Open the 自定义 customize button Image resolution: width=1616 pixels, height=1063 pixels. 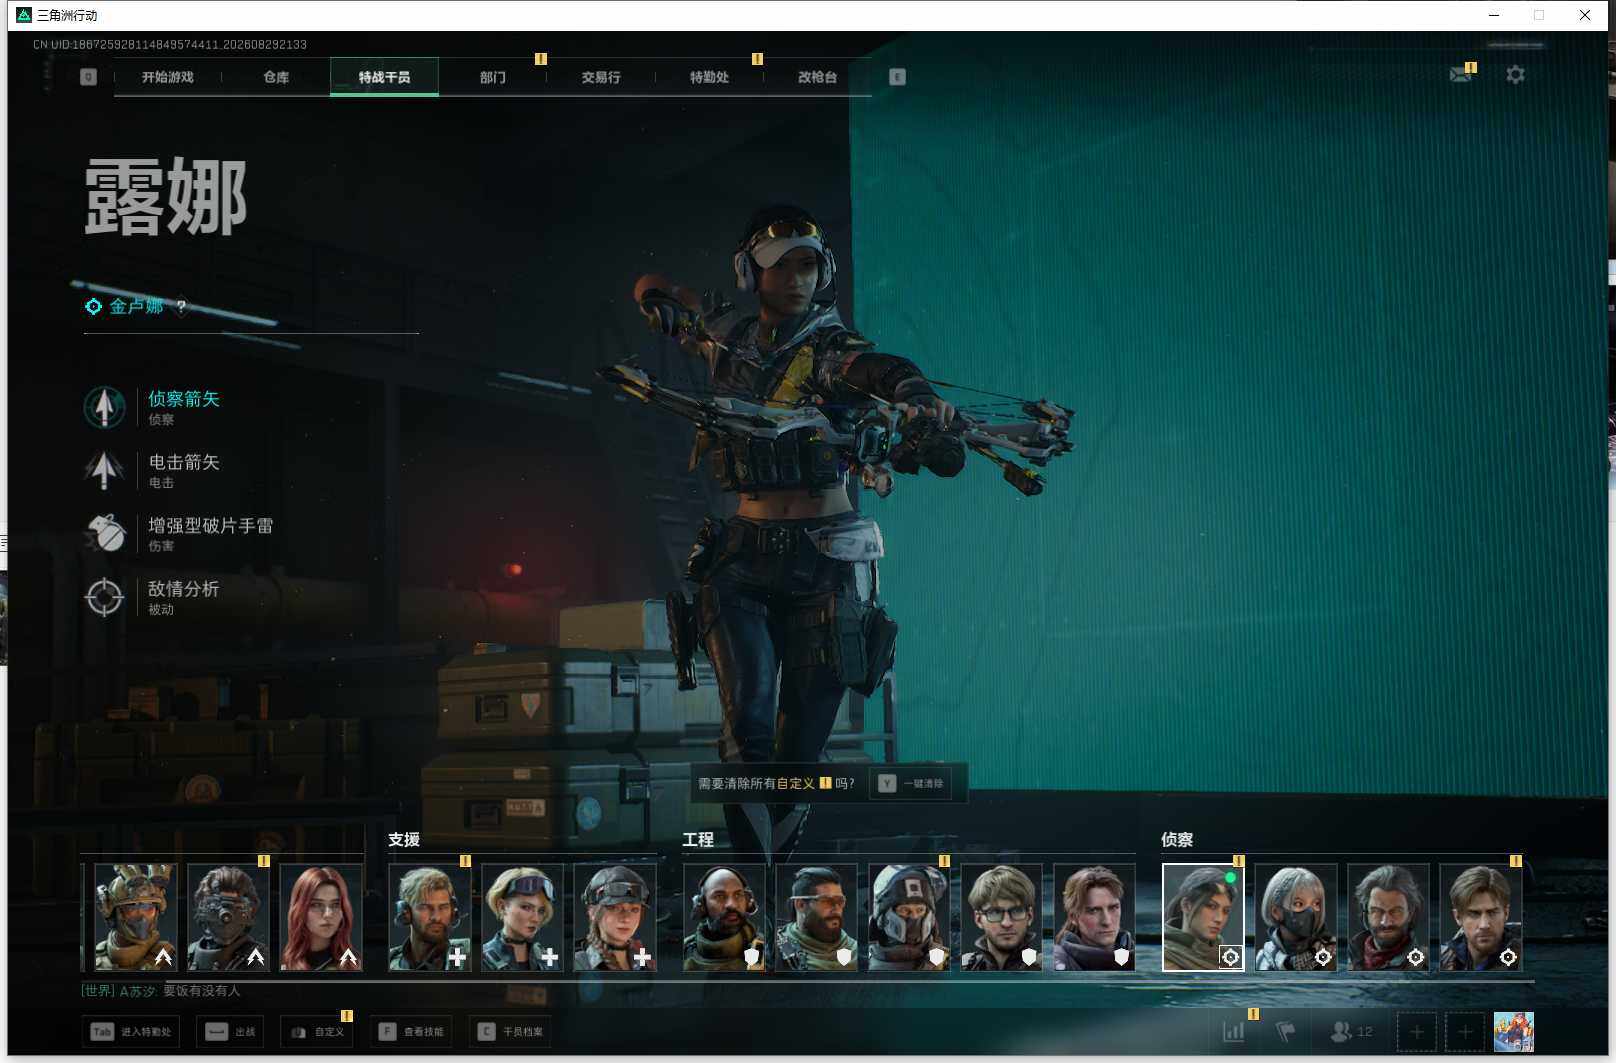[317, 1032]
